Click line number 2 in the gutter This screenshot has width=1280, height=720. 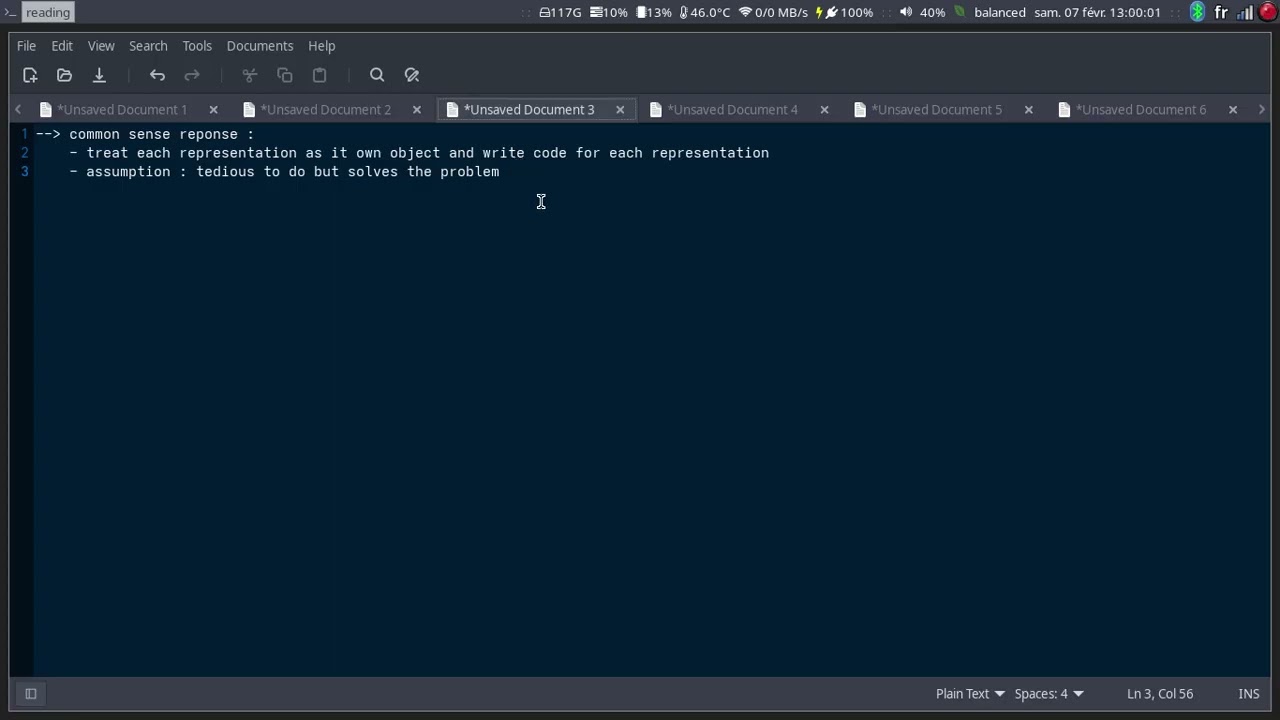coord(25,153)
